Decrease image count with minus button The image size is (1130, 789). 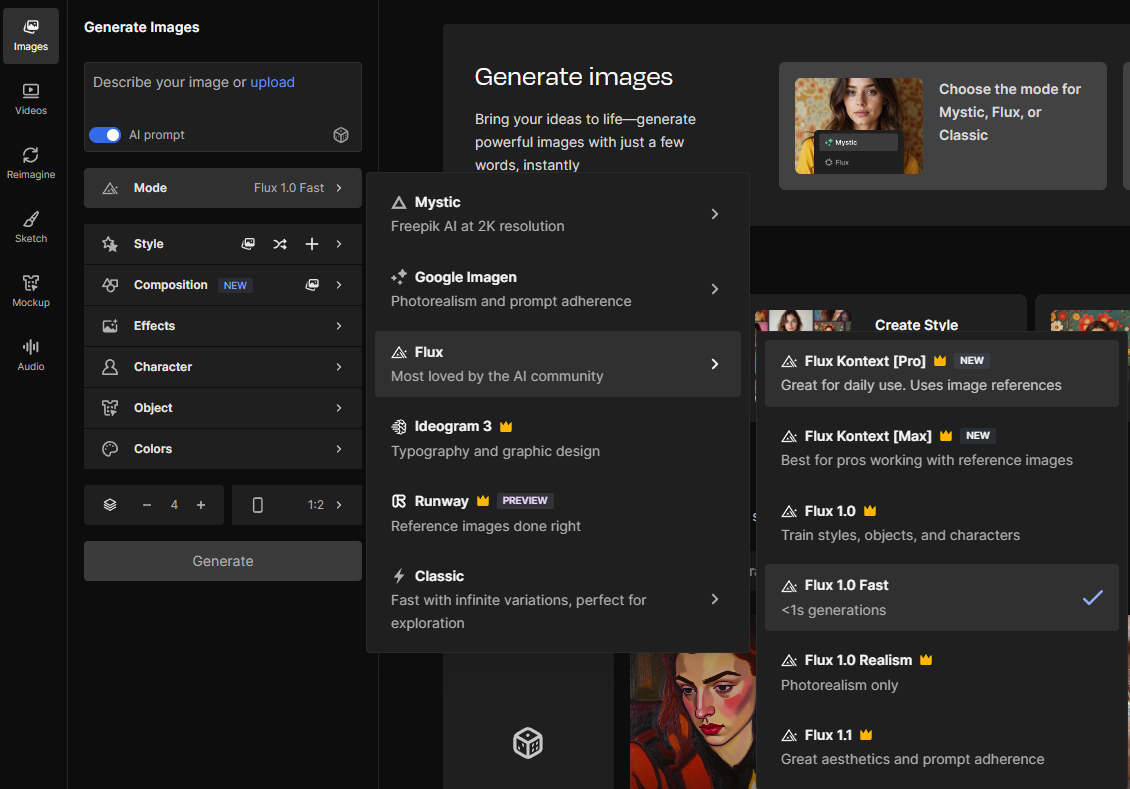[x=147, y=505]
